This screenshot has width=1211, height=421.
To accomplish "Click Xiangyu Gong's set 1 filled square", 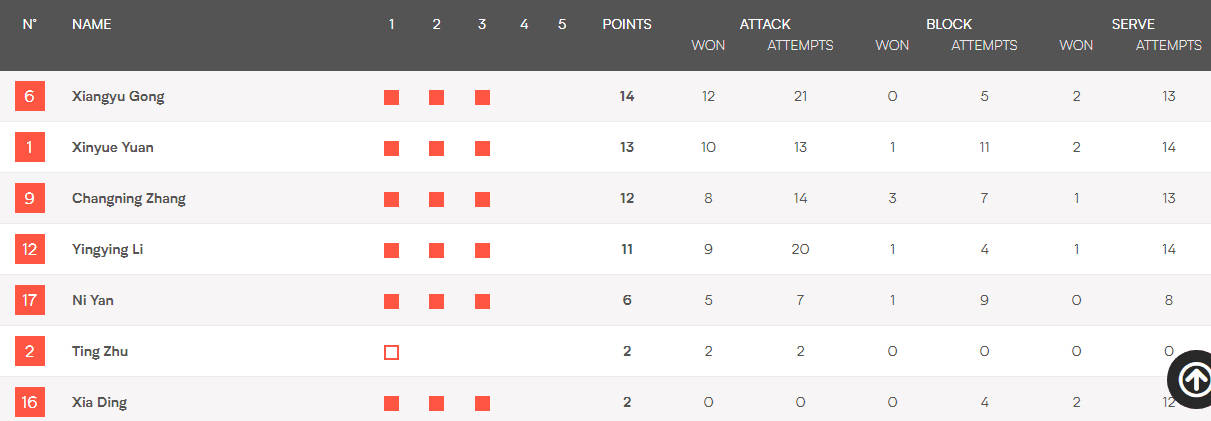I will 391,97.
